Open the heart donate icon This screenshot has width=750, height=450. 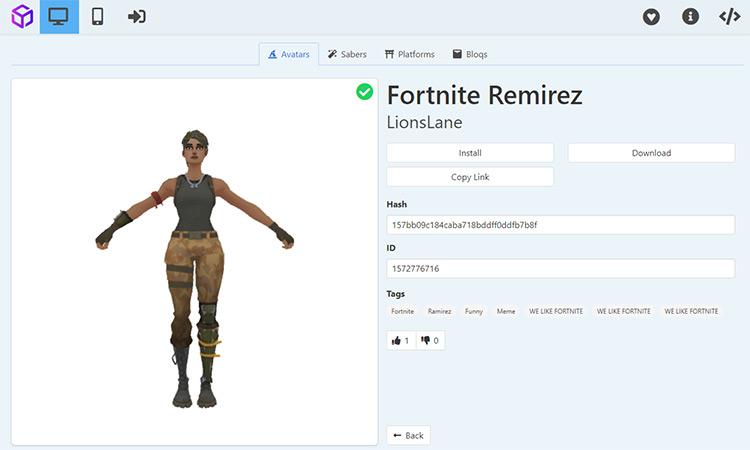(x=651, y=17)
